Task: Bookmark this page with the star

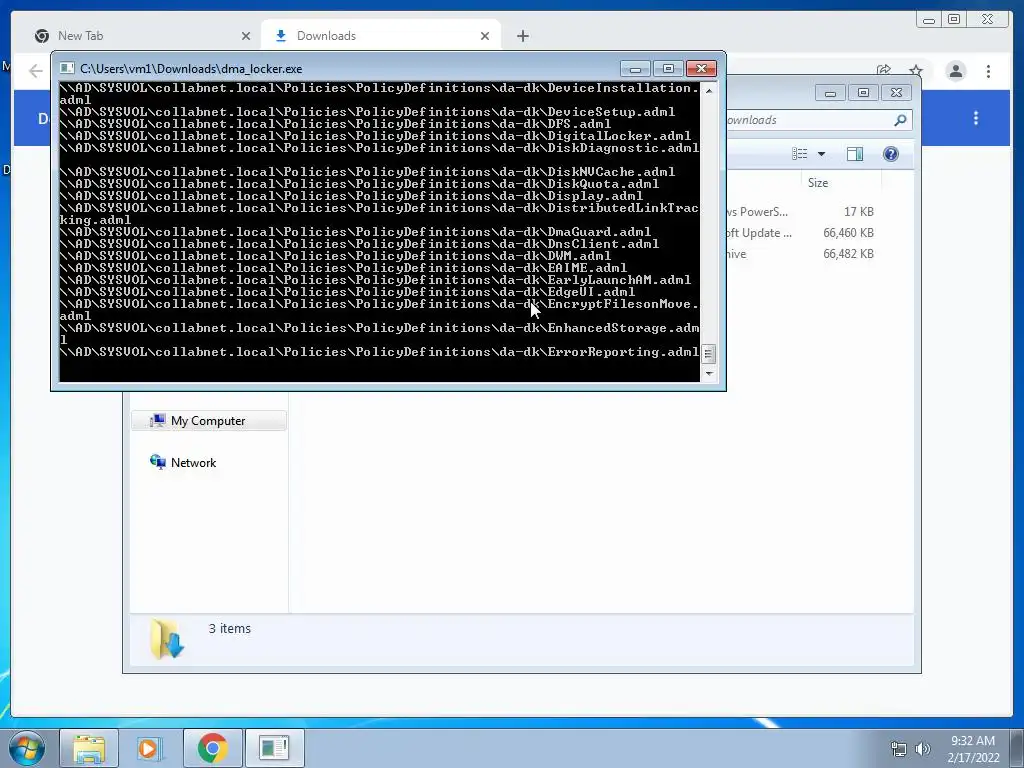Action: [x=916, y=71]
